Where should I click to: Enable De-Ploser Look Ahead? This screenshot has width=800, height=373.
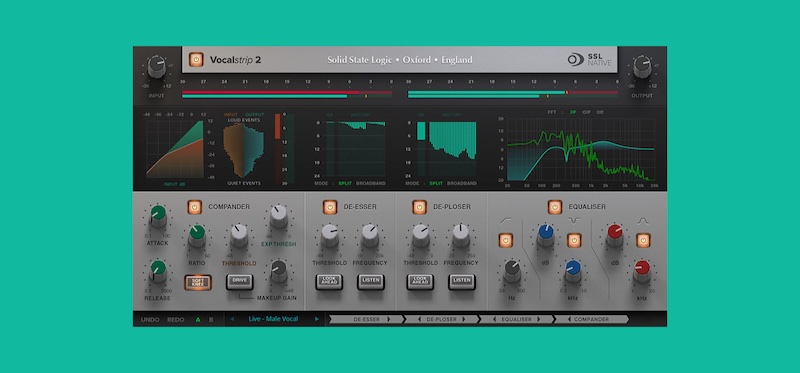(420, 282)
